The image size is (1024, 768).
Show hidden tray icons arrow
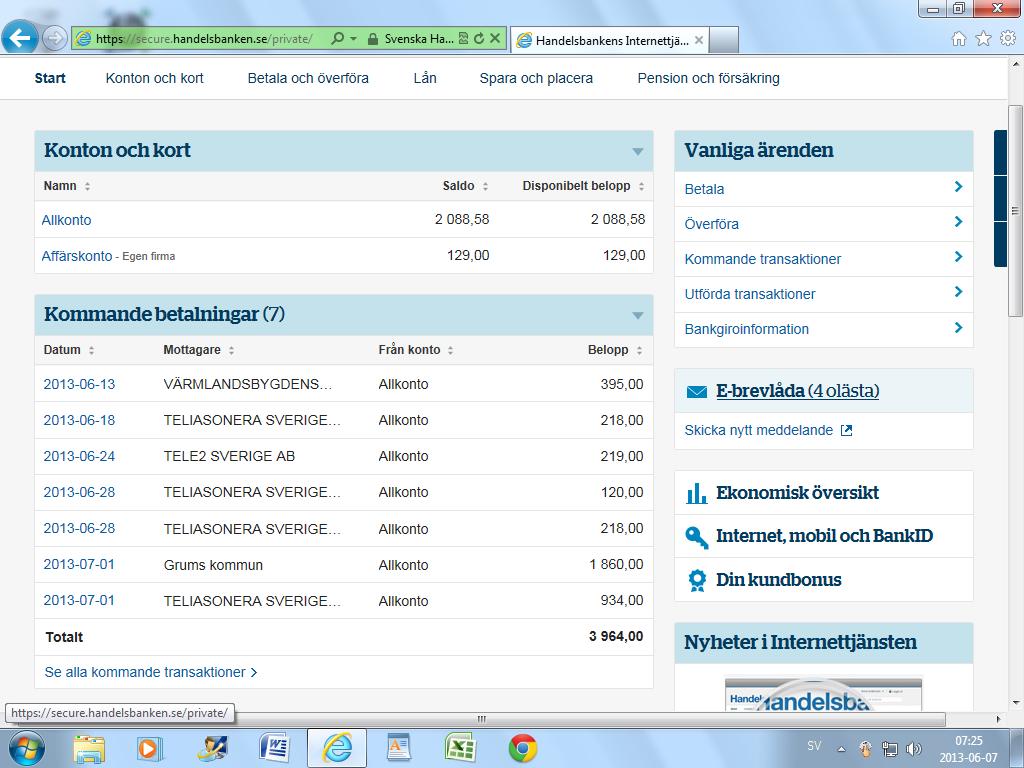(x=841, y=749)
